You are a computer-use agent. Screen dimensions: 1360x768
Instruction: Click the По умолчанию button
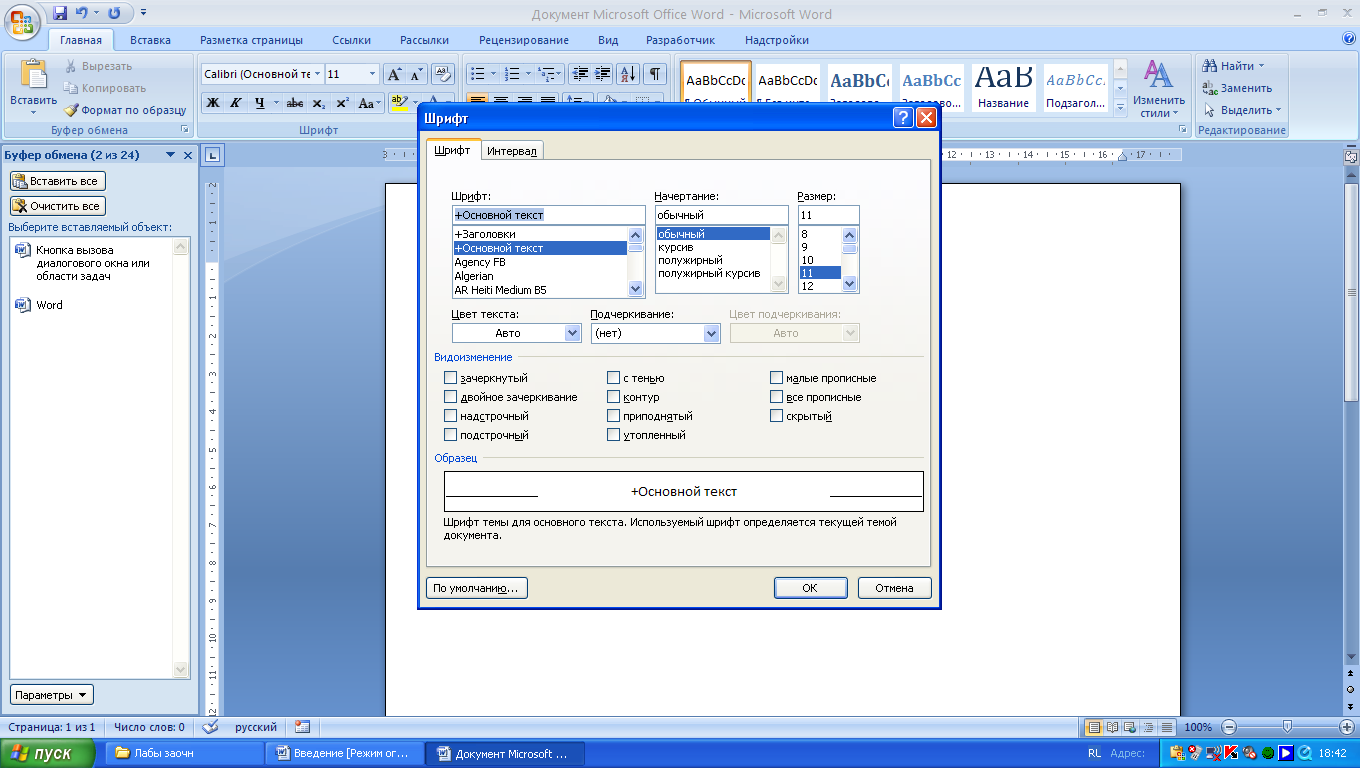pos(476,588)
